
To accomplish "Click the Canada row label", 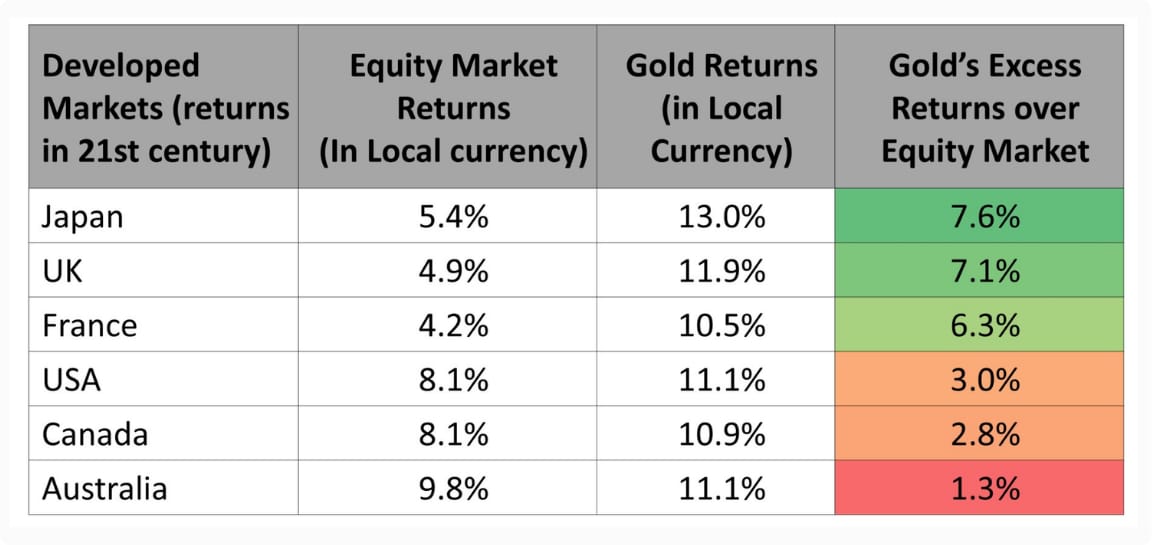I will [x=95, y=433].
